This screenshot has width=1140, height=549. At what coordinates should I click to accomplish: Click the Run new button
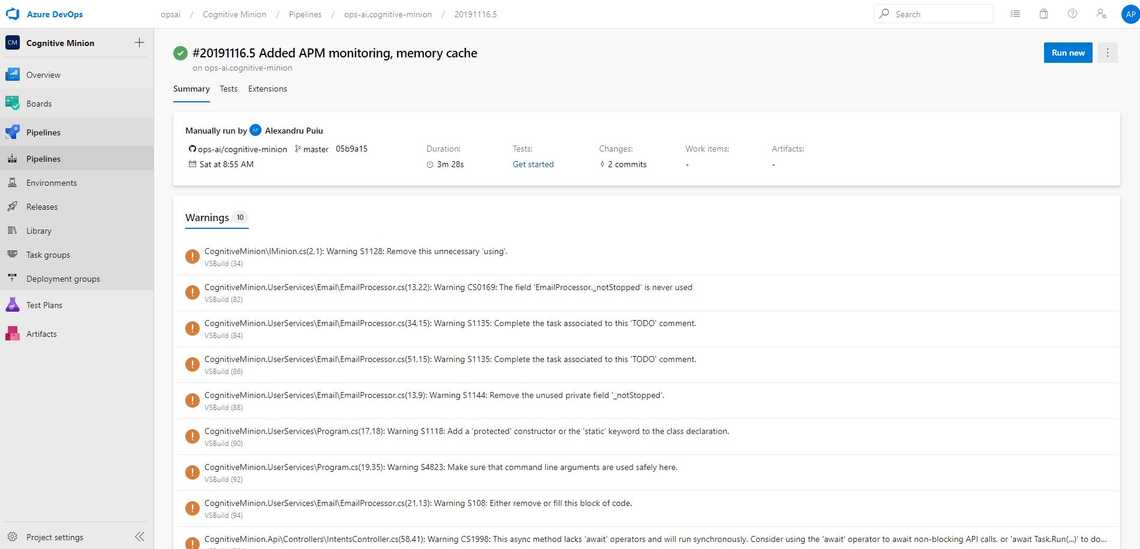(x=1068, y=53)
